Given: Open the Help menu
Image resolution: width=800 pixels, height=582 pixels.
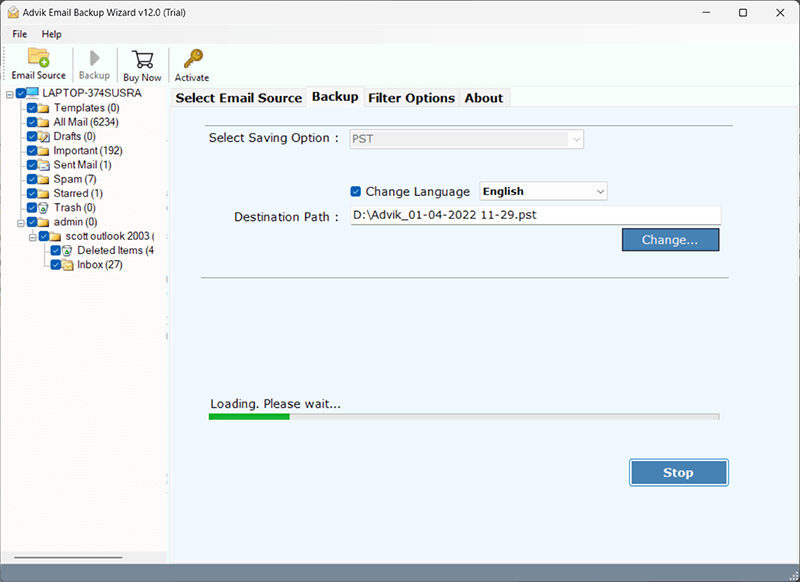Looking at the screenshot, I should coord(52,34).
